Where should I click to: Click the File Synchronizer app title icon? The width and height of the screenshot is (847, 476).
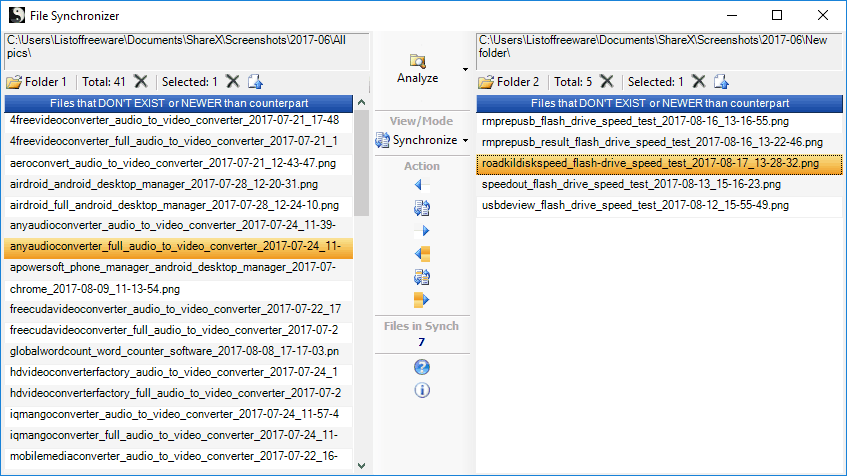(x=17, y=15)
